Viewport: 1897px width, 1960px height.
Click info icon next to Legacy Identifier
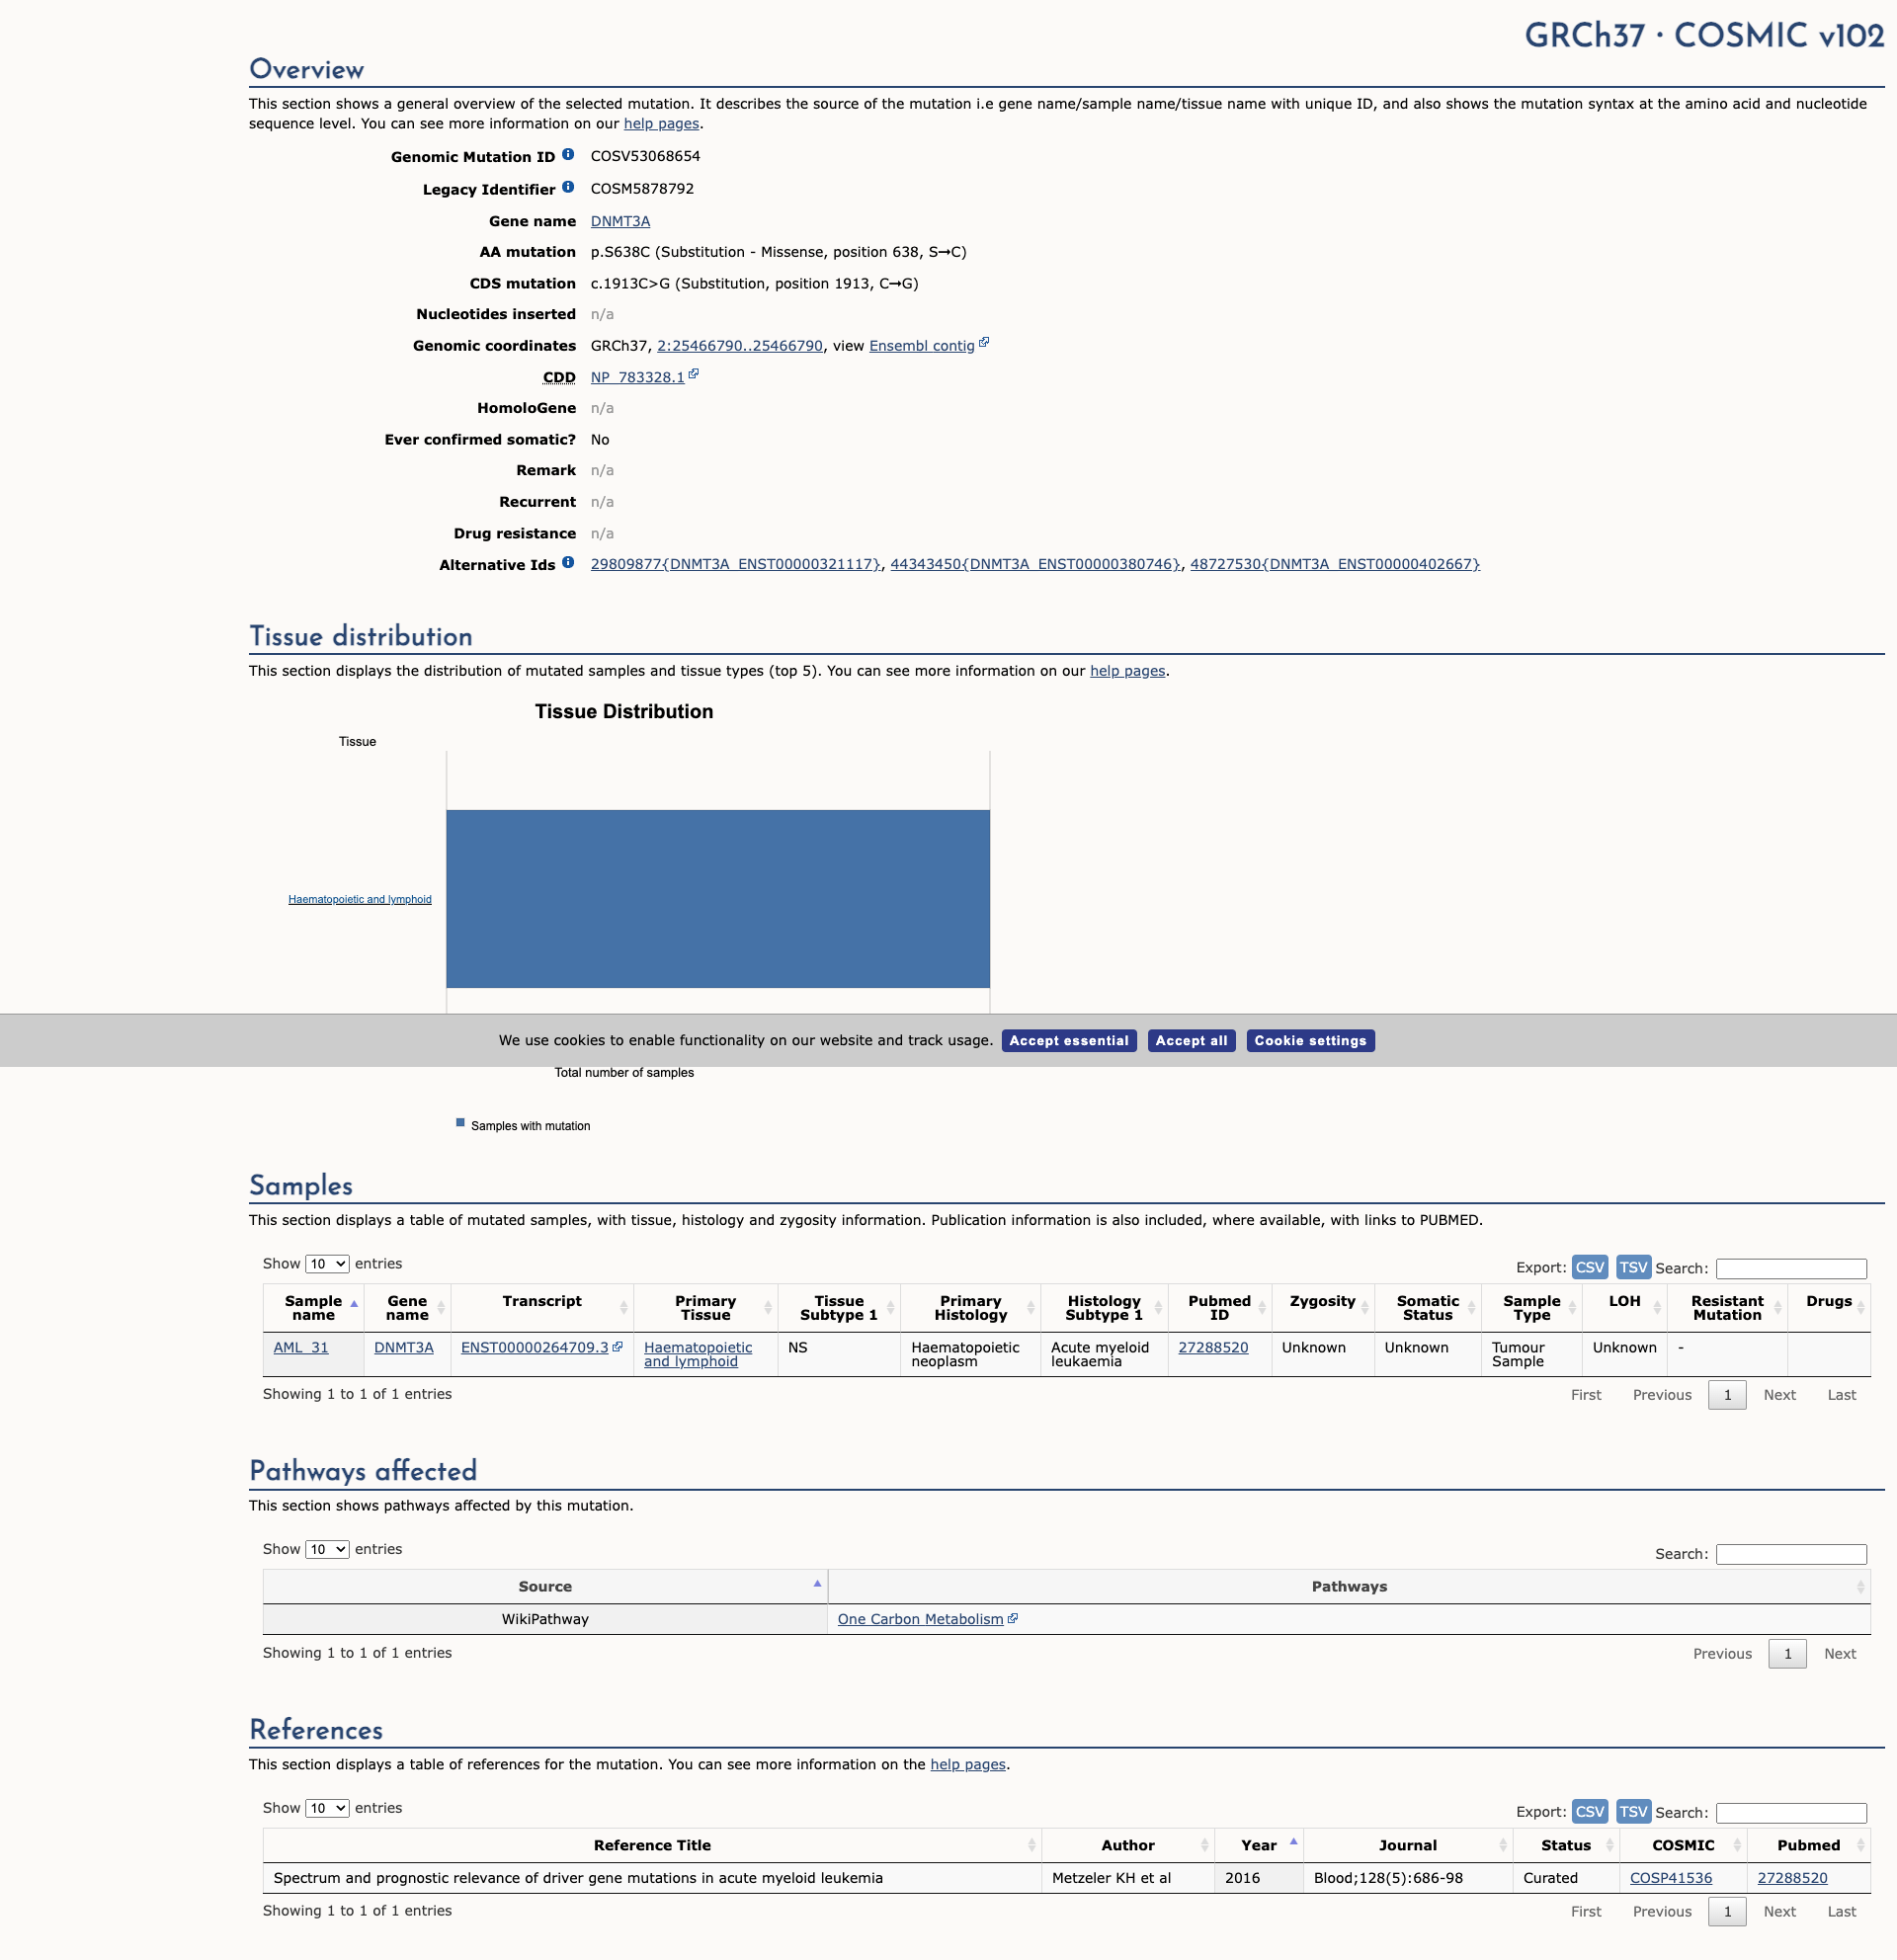click(568, 187)
